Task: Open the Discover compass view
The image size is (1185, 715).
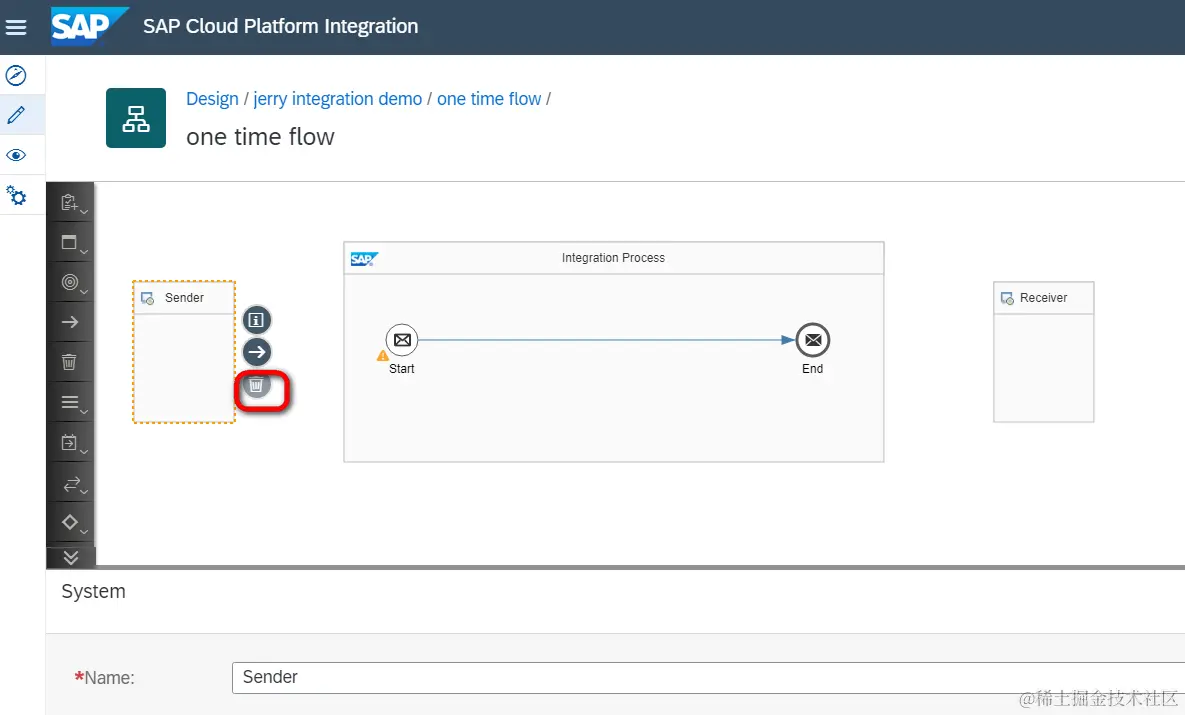Action: (16, 75)
